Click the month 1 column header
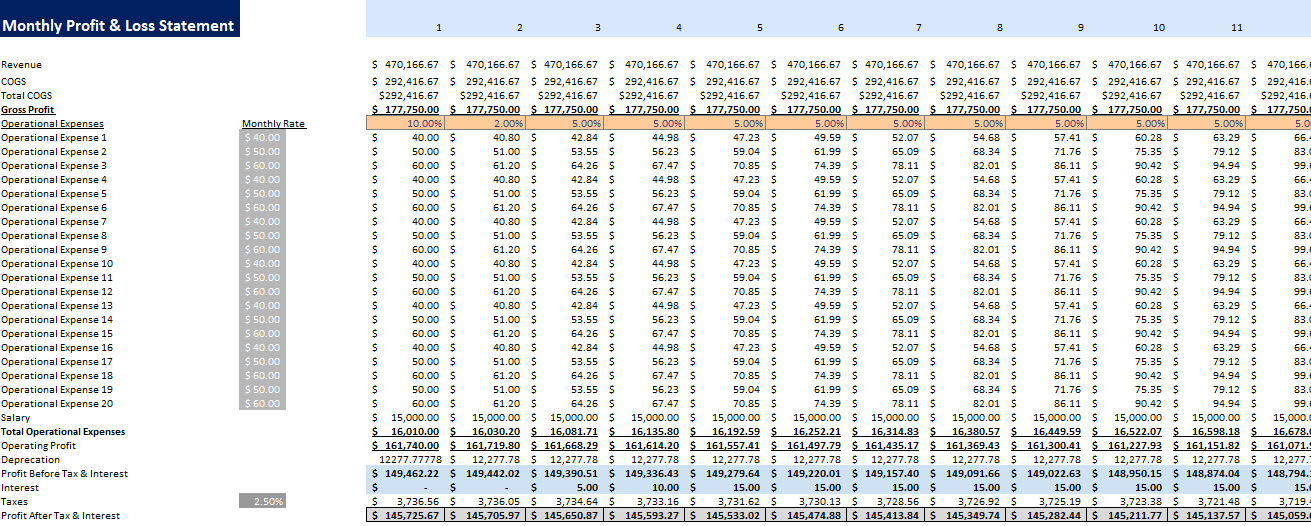 point(438,27)
